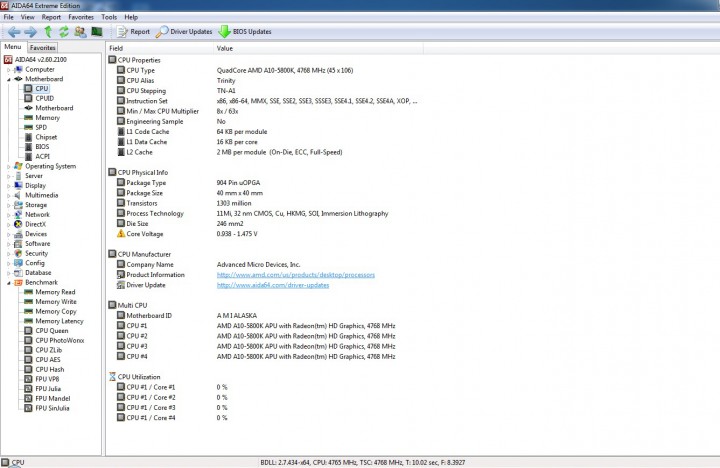The width and height of the screenshot is (720, 468).
Task: Click the Value column header
Action: [x=318, y=48]
